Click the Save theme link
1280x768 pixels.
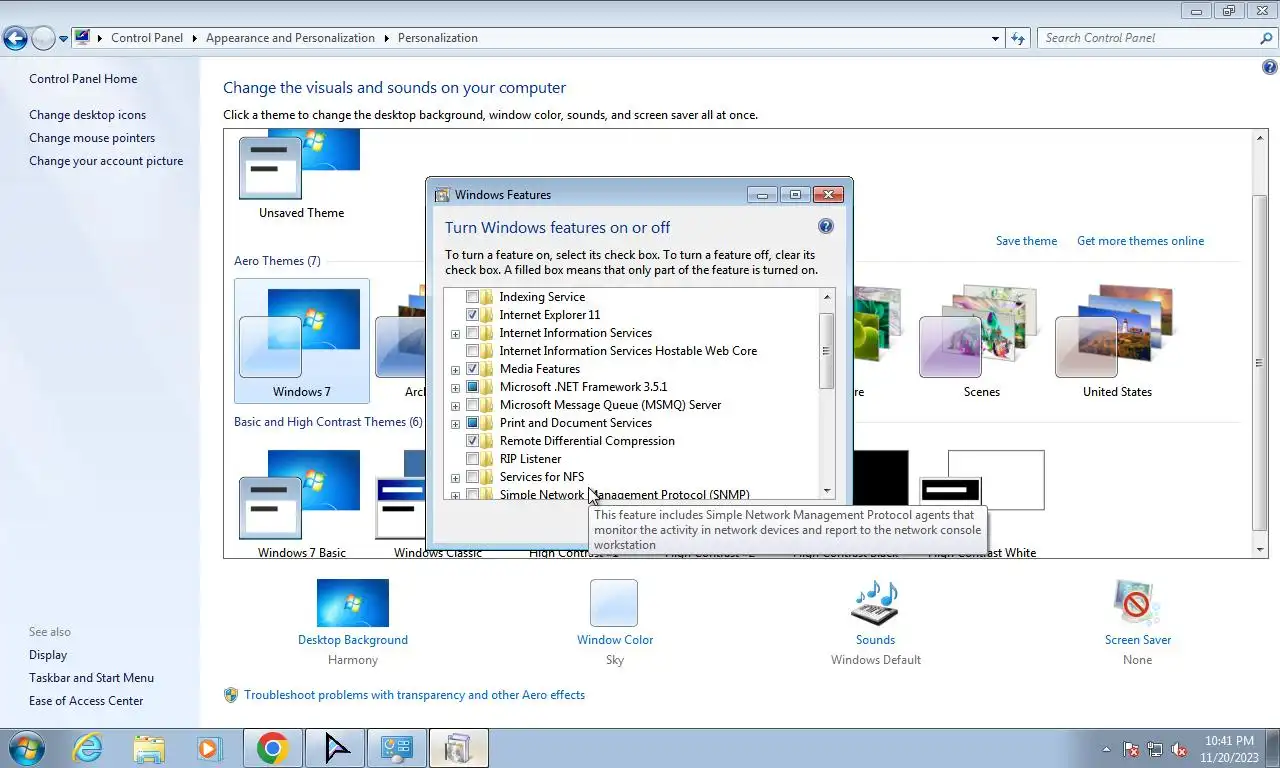point(1026,241)
